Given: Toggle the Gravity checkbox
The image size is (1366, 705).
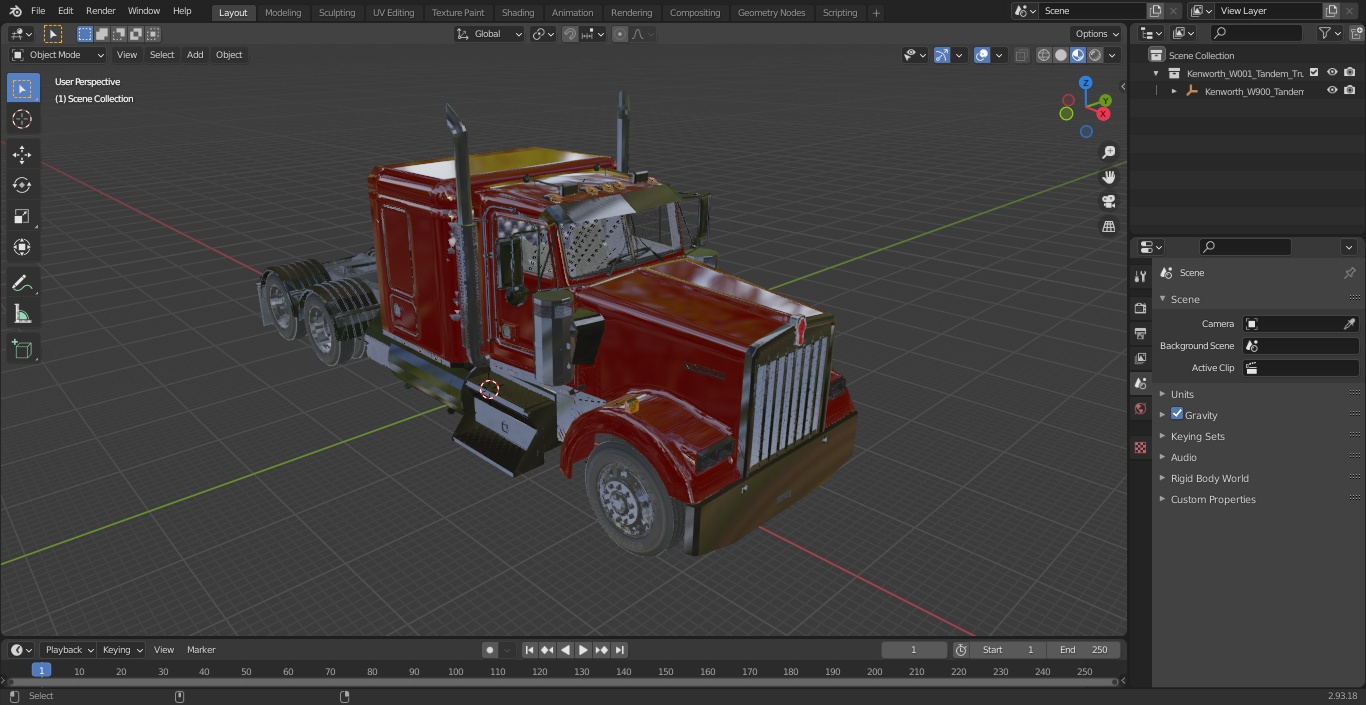Looking at the screenshot, I should pos(1177,414).
